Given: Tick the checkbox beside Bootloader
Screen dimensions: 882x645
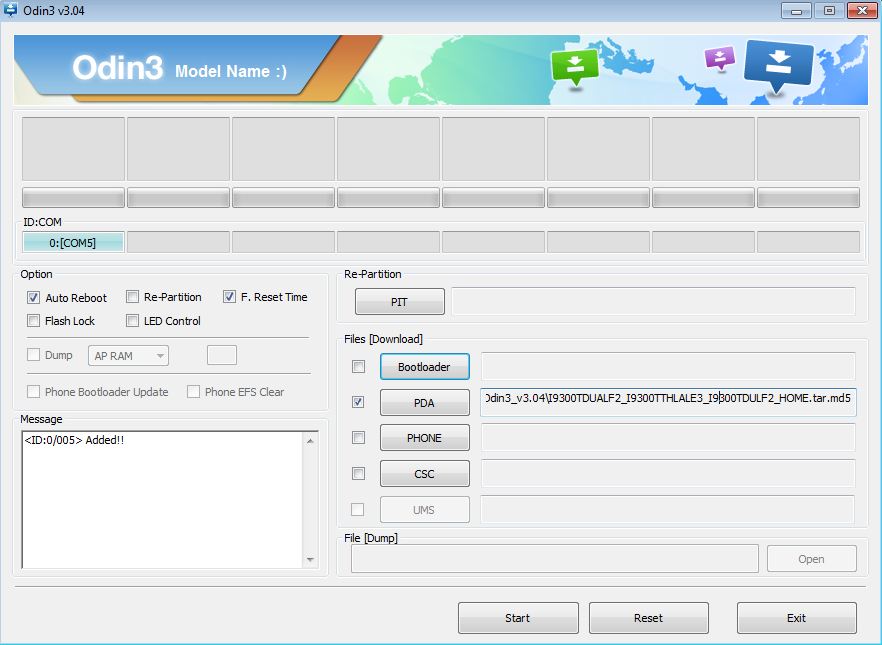Looking at the screenshot, I should (359, 367).
